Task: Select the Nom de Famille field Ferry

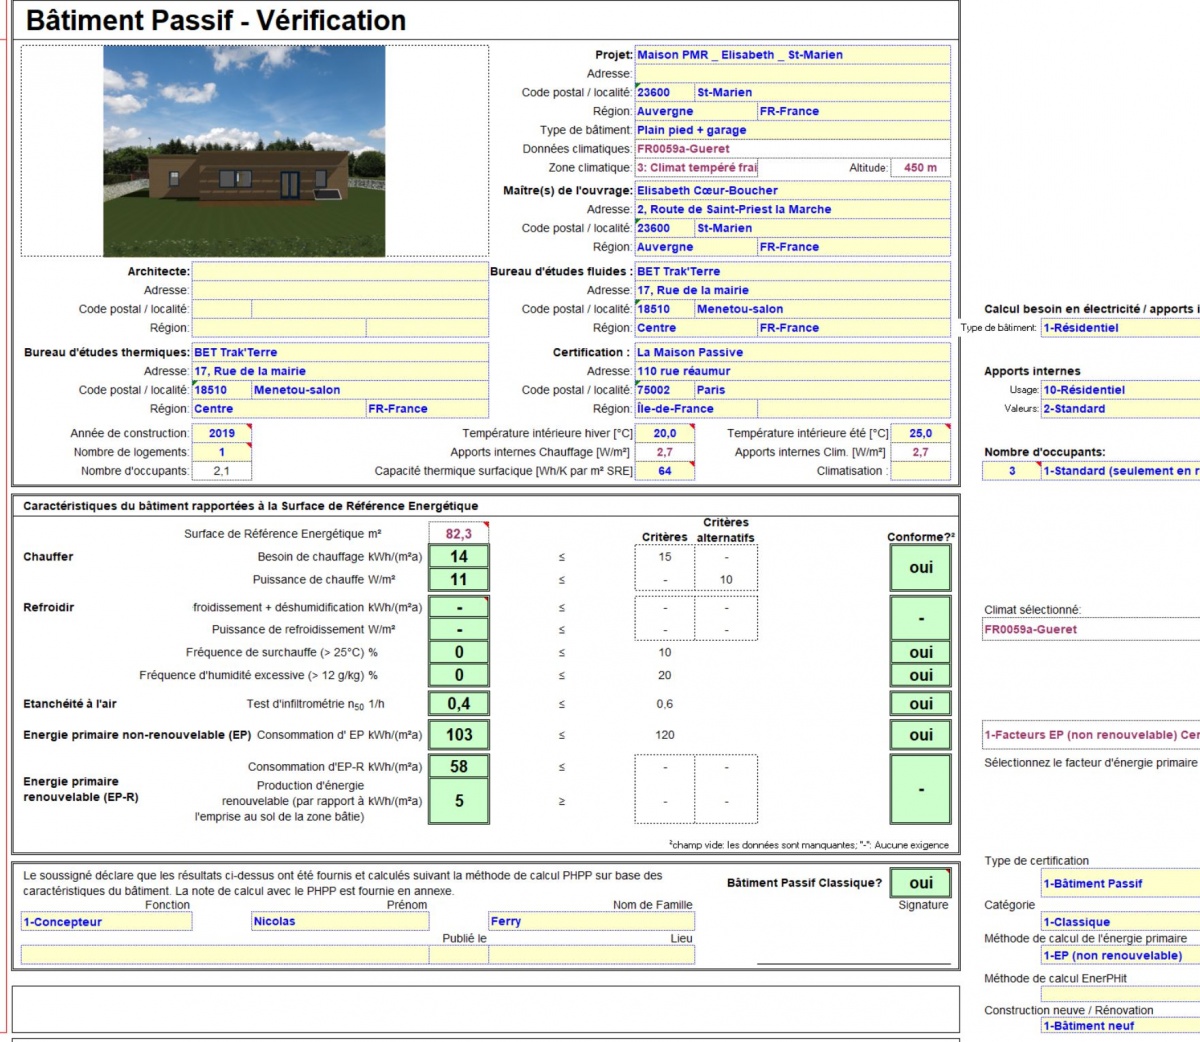Action: click(591, 922)
